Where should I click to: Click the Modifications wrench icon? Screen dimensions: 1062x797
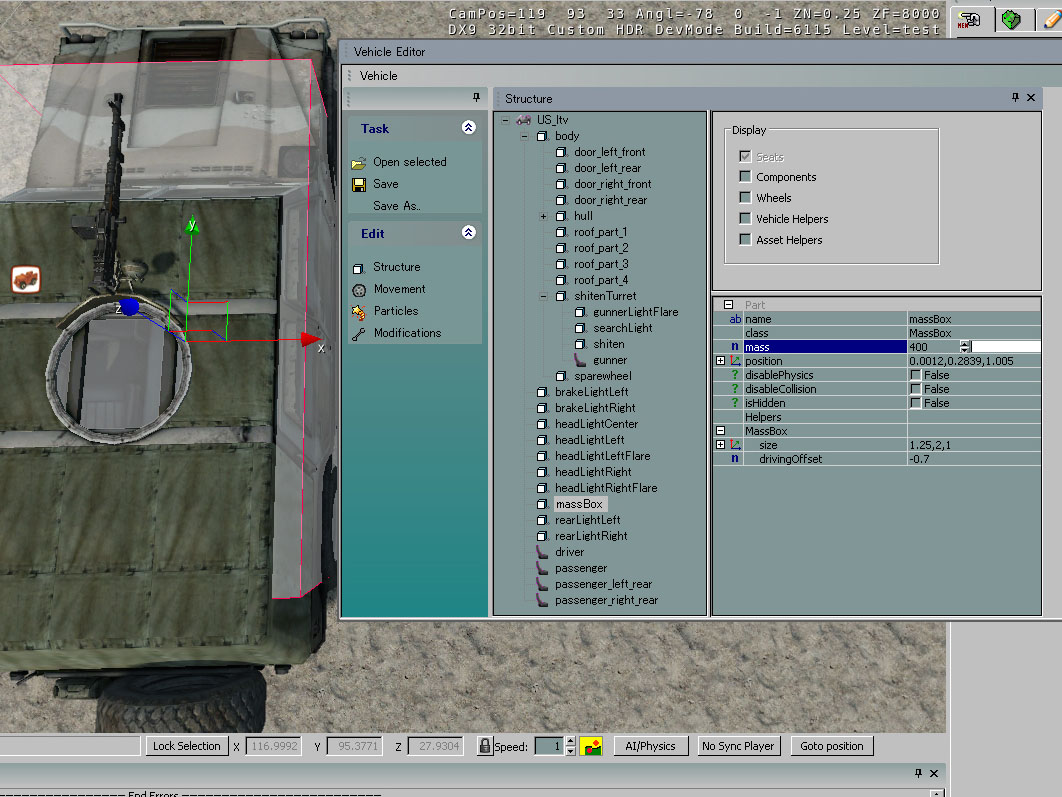click(x=359, y=334)
